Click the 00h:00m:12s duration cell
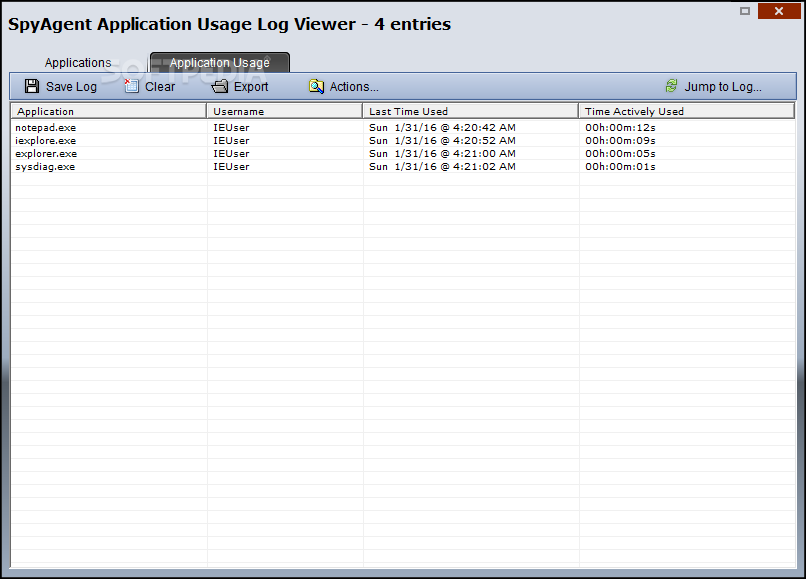The width and height of the screenshot is (806, 579). click(620, 128)
